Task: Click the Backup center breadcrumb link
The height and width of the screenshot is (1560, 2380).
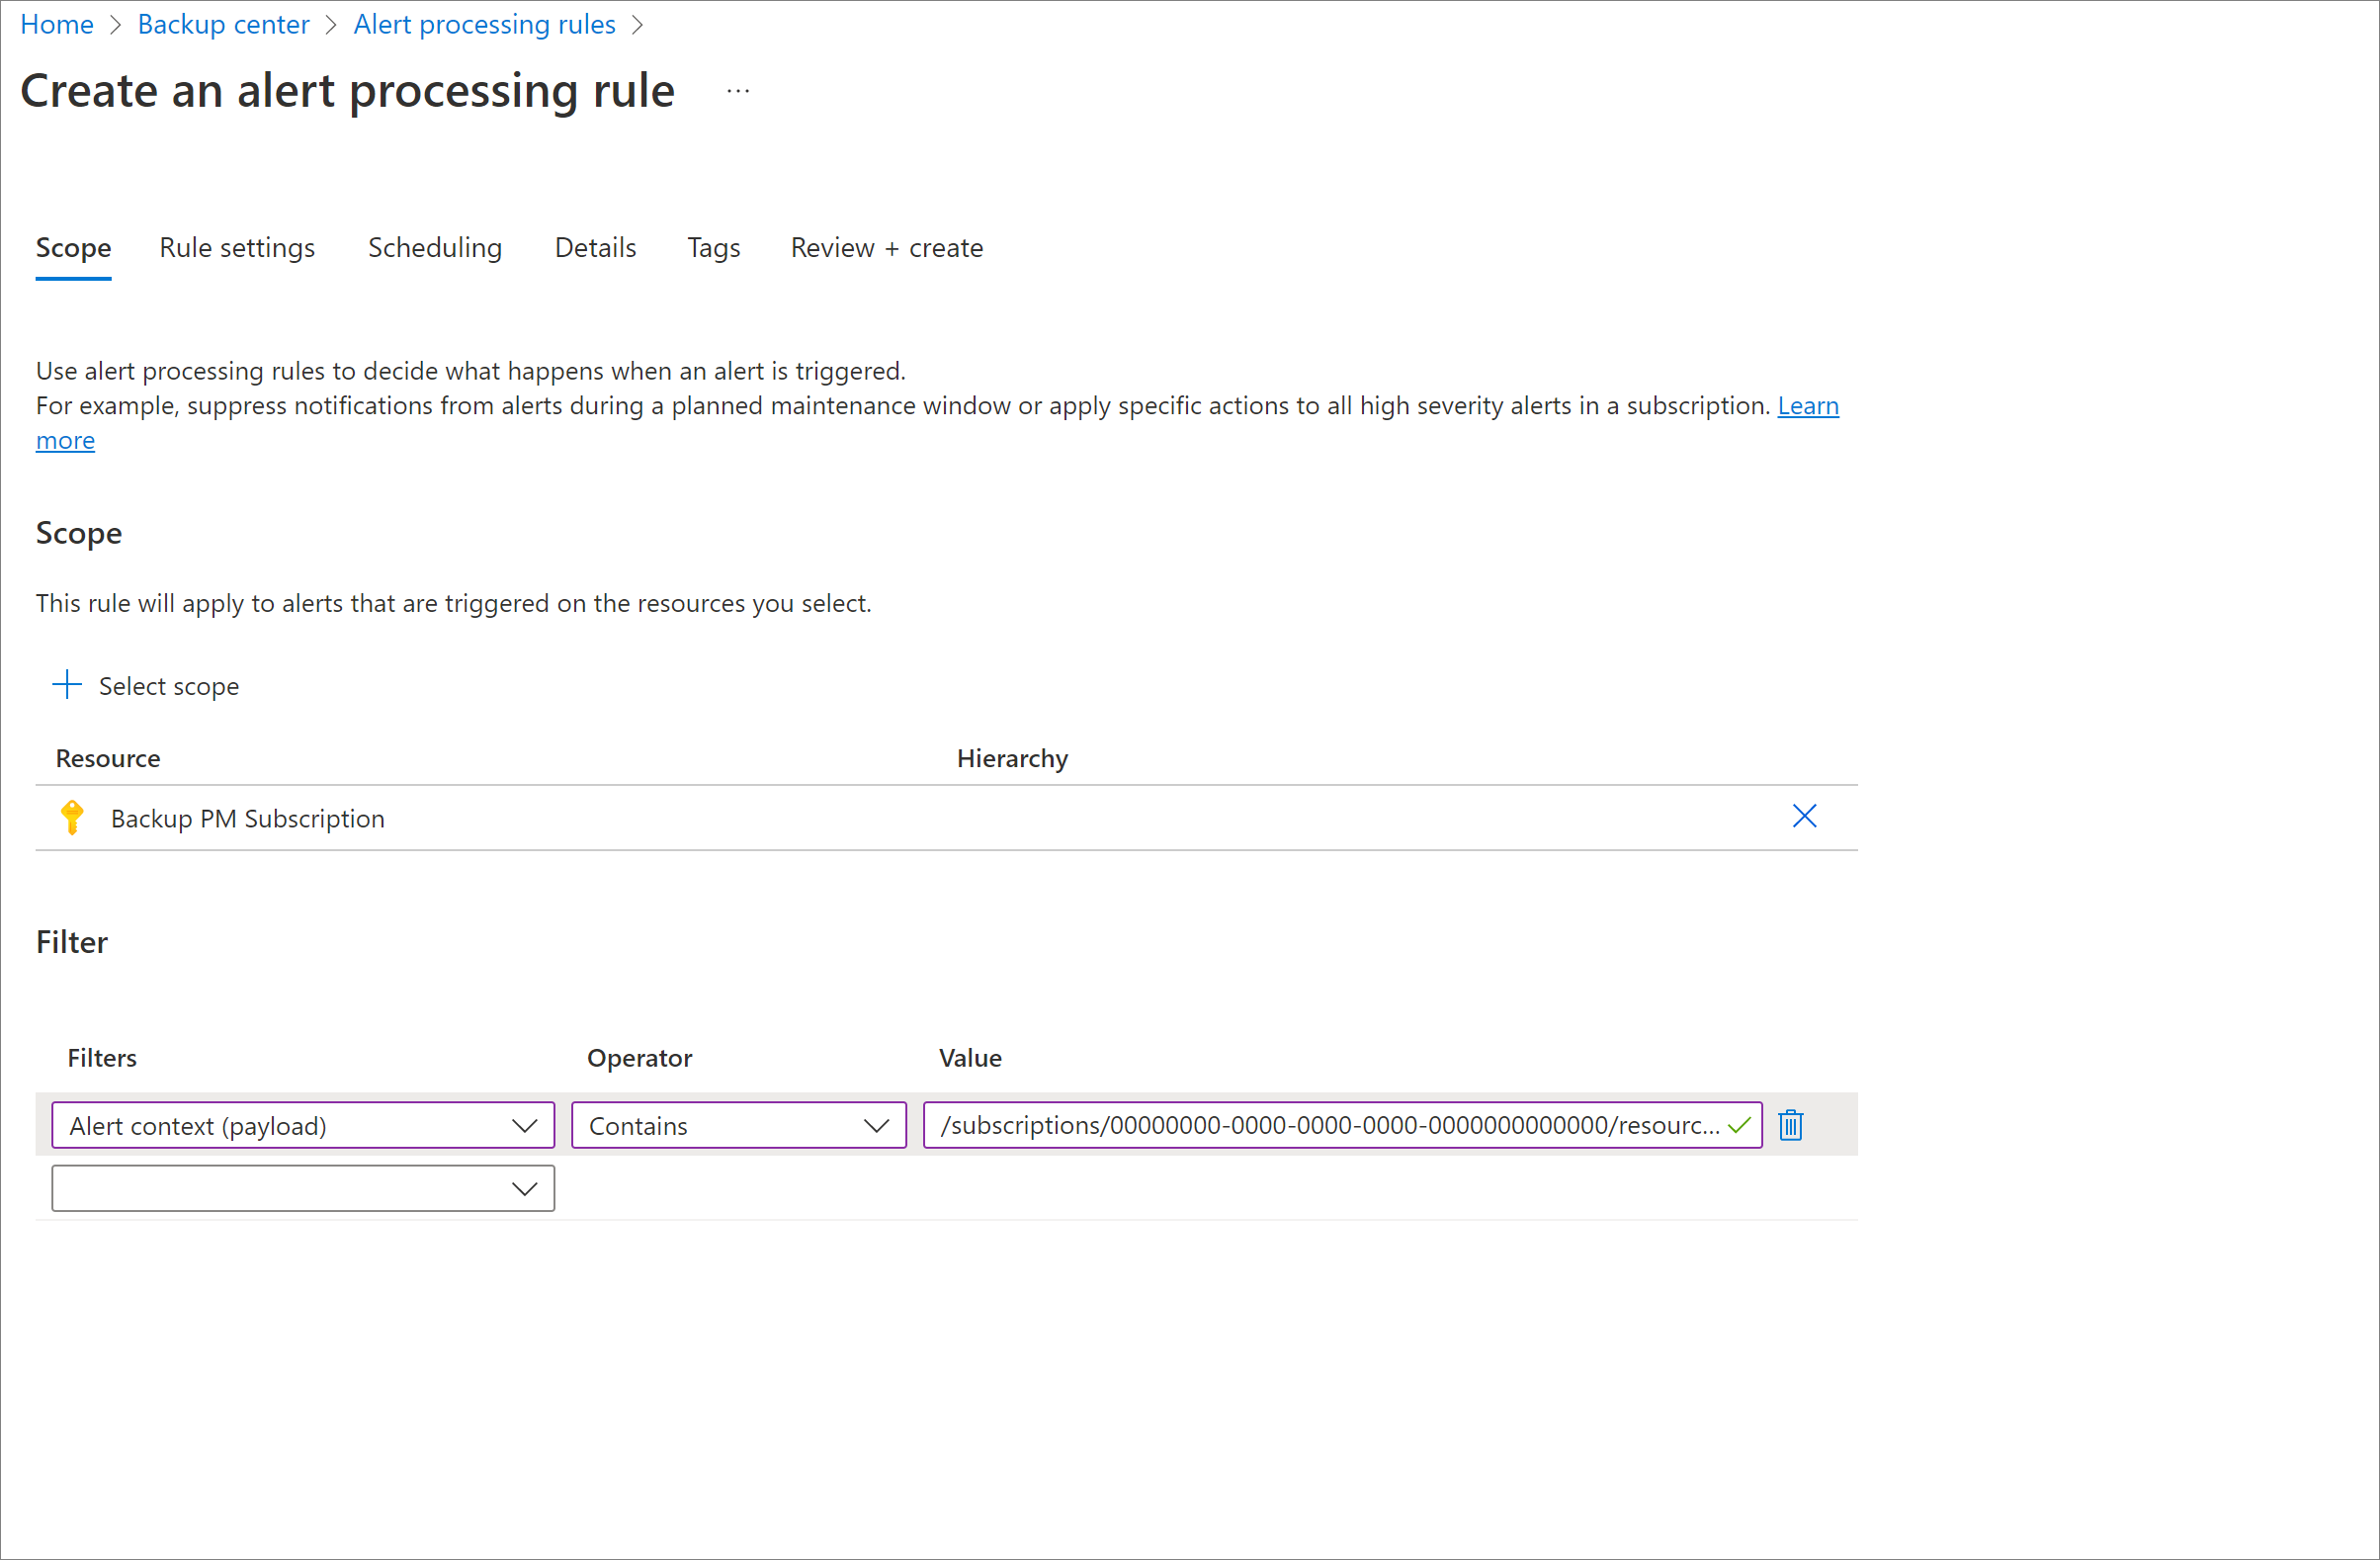Action: pos(221,25)
